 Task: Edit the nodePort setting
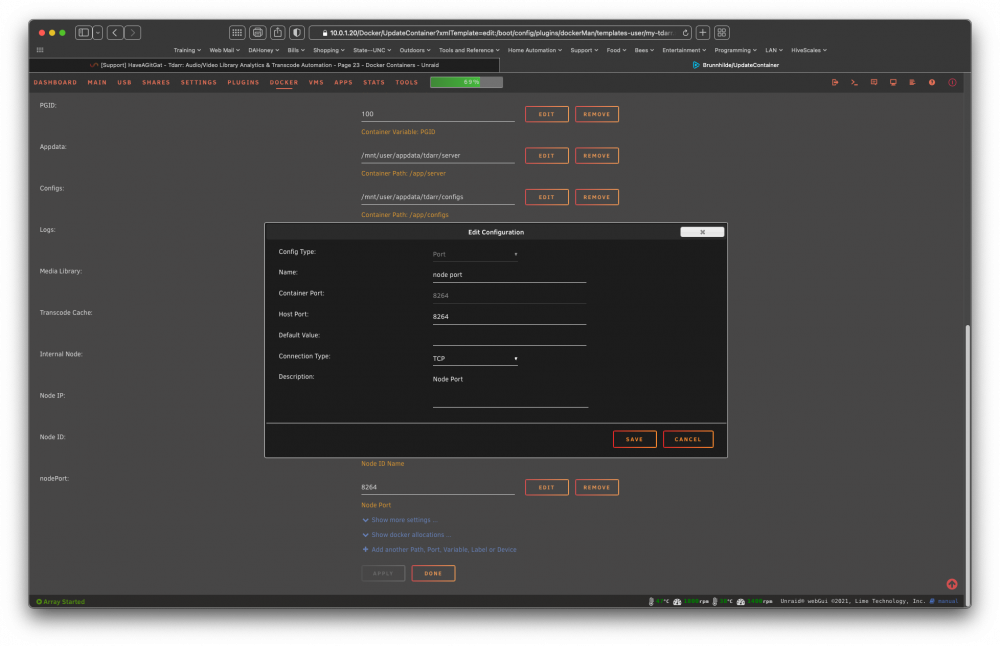click(547, 487)
